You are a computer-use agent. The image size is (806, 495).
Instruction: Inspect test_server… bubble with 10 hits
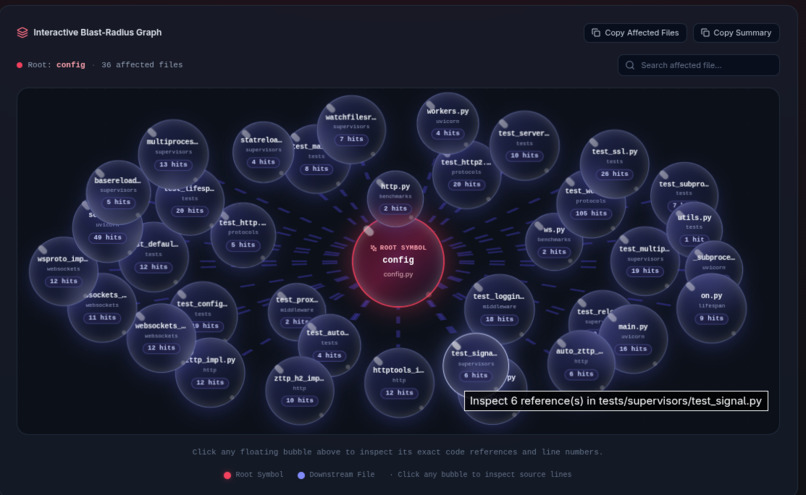point(524,145)
